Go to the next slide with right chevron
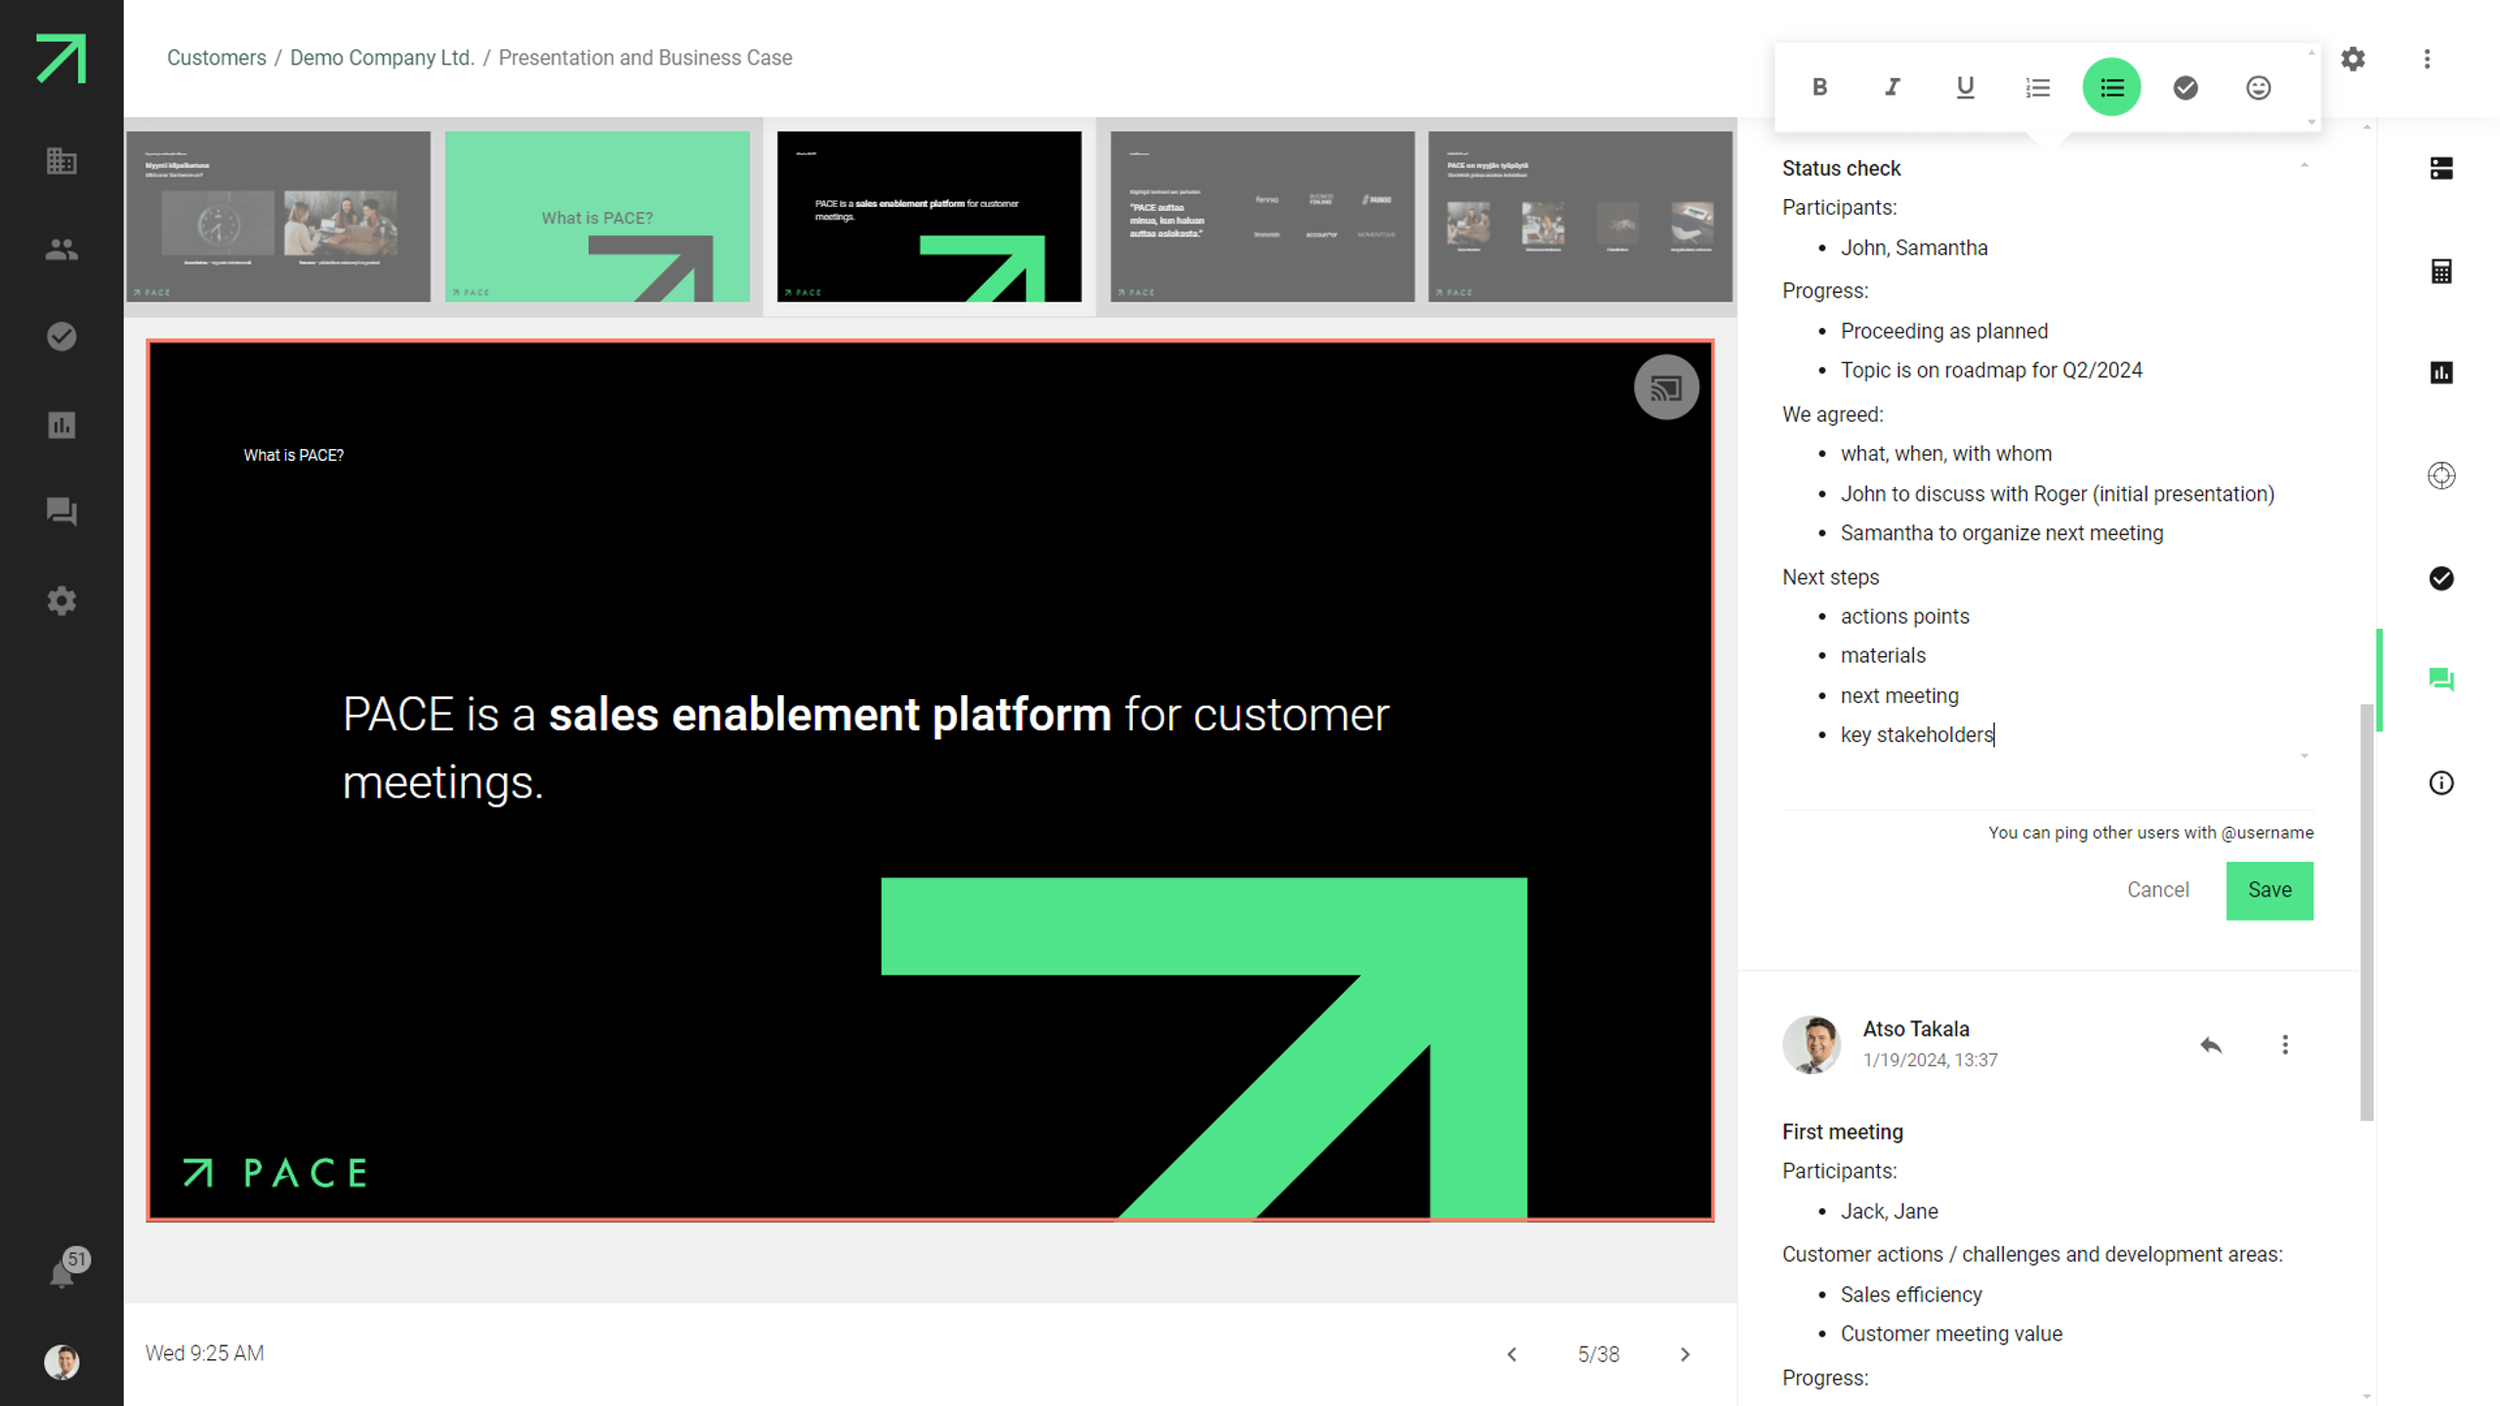 1685,1354
